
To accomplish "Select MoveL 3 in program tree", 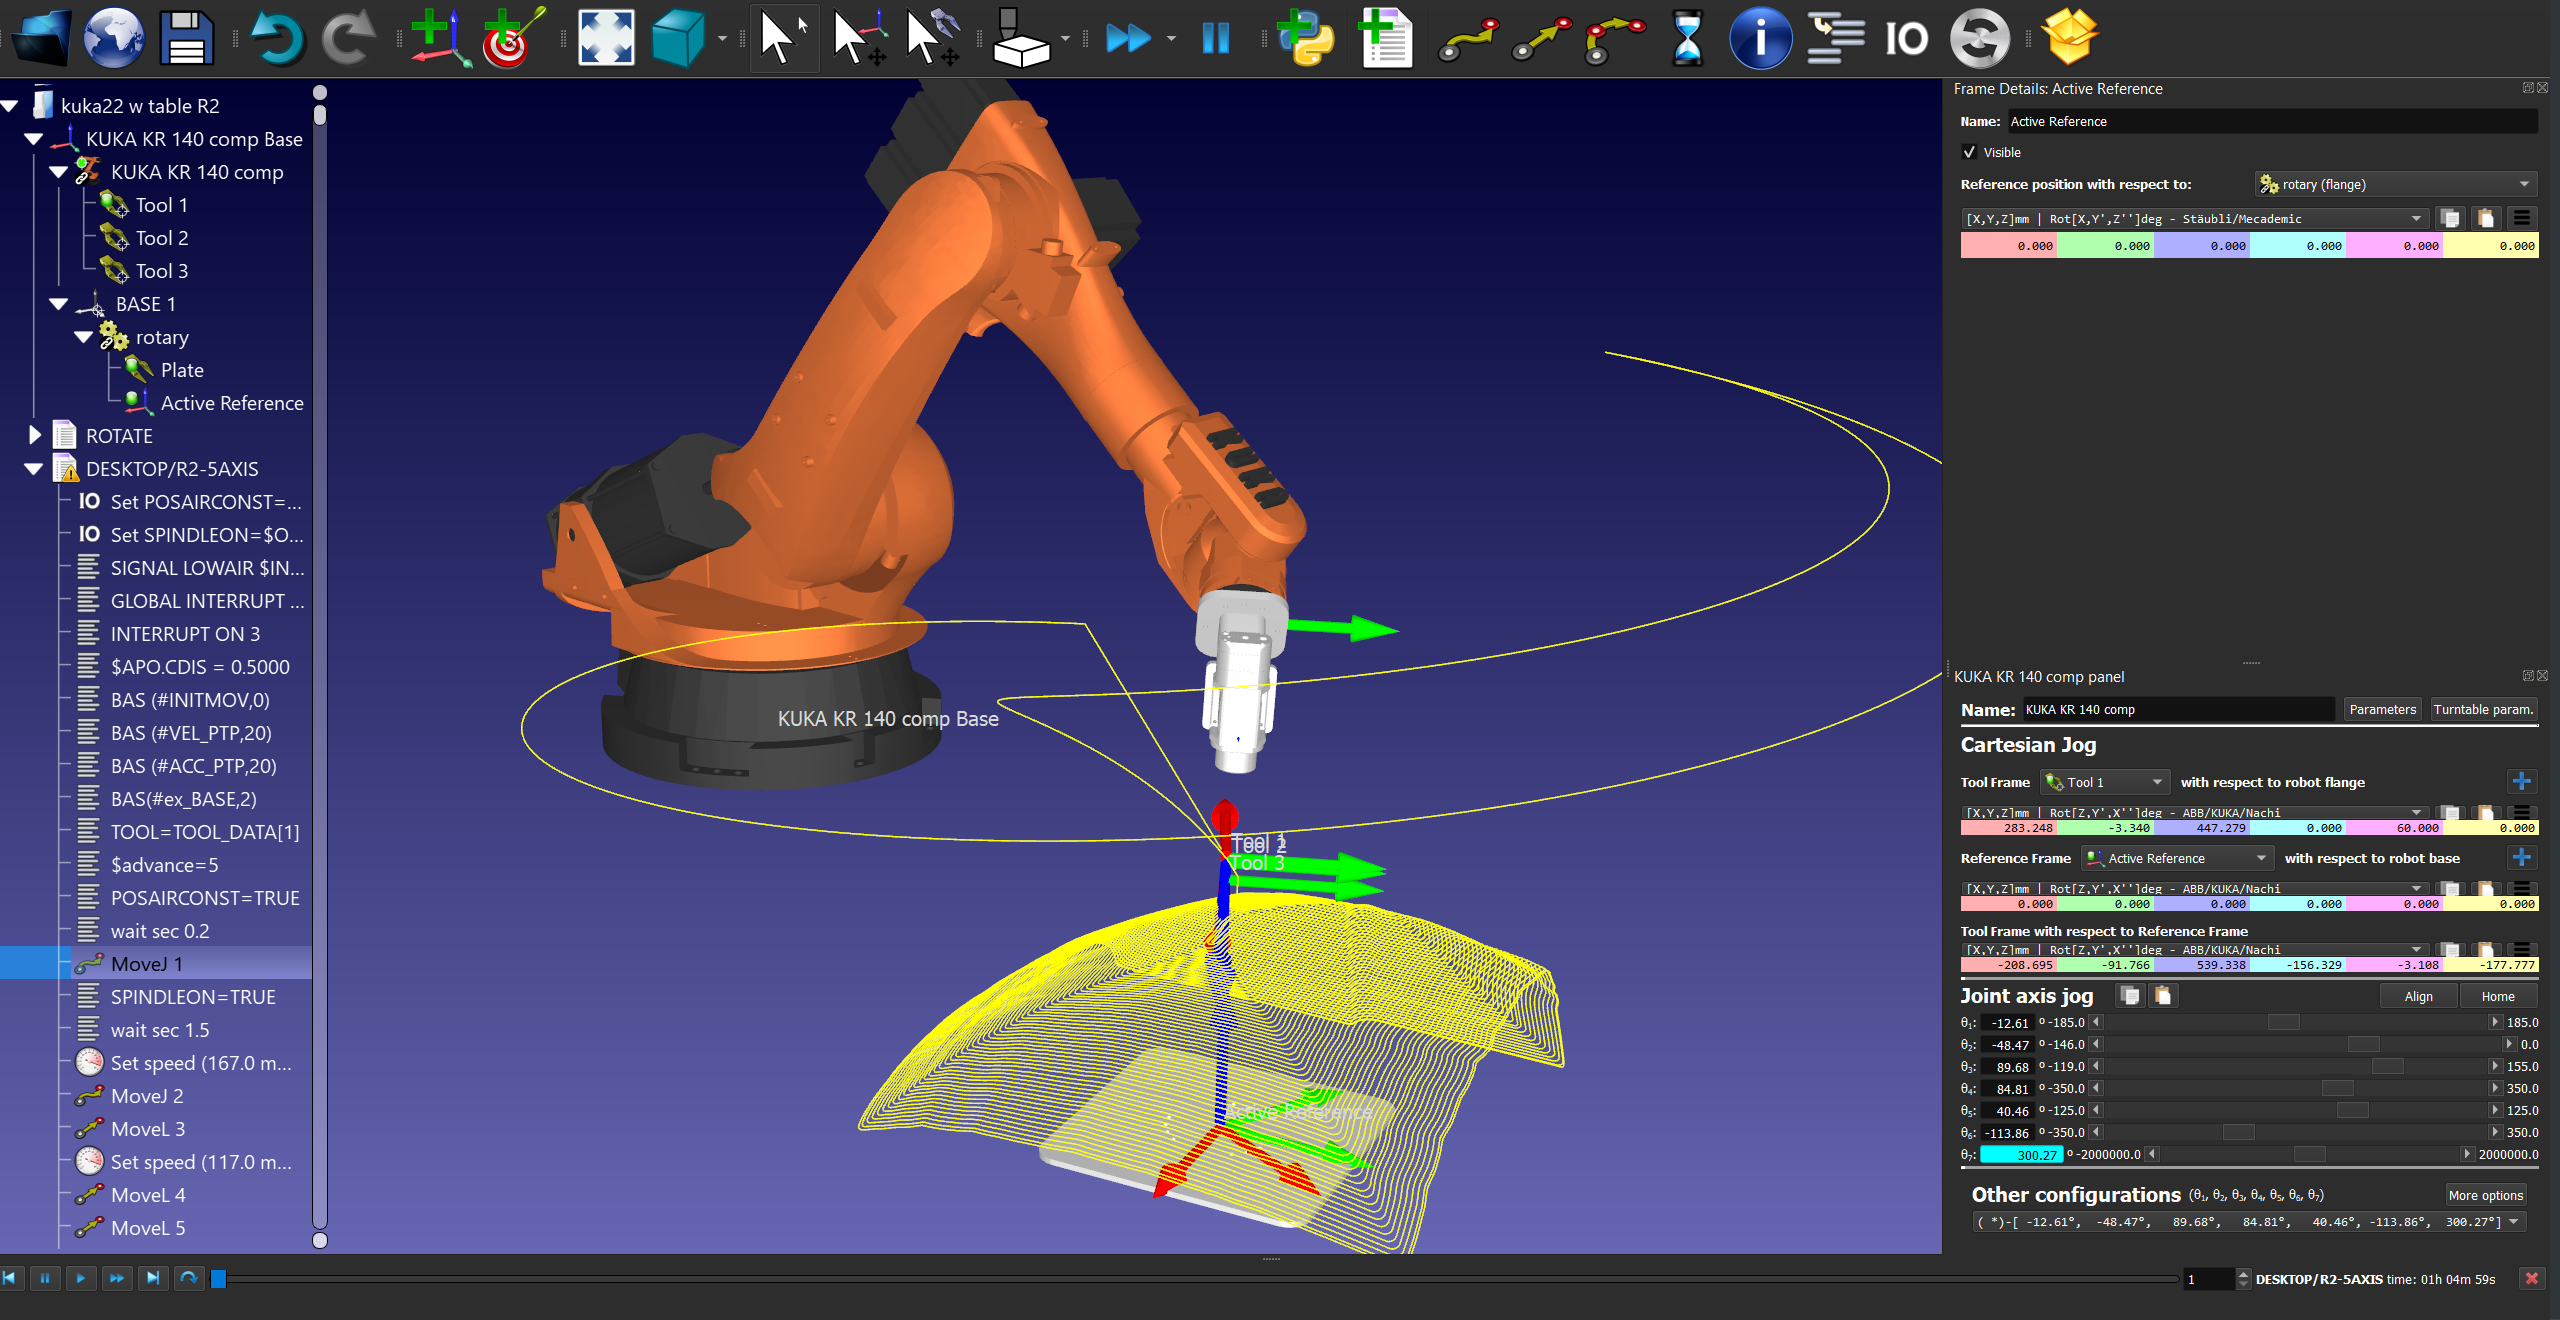I will 148,1129.
